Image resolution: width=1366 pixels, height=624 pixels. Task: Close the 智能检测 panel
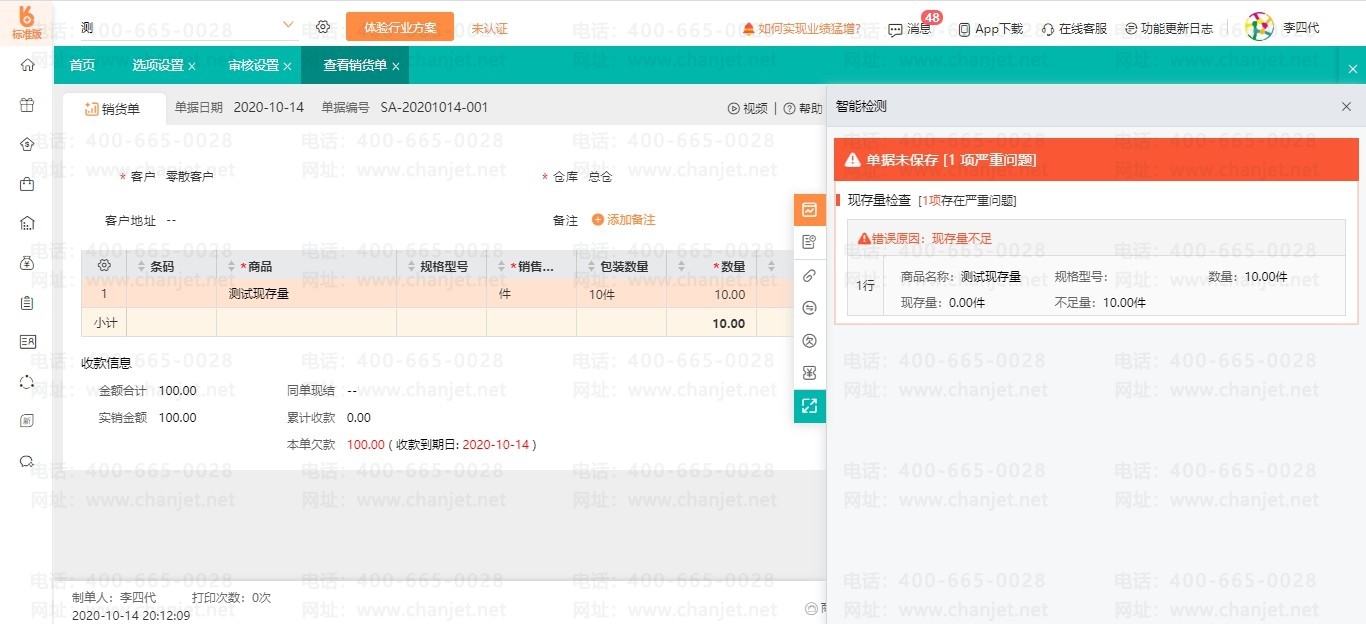tap(1345, 106)
